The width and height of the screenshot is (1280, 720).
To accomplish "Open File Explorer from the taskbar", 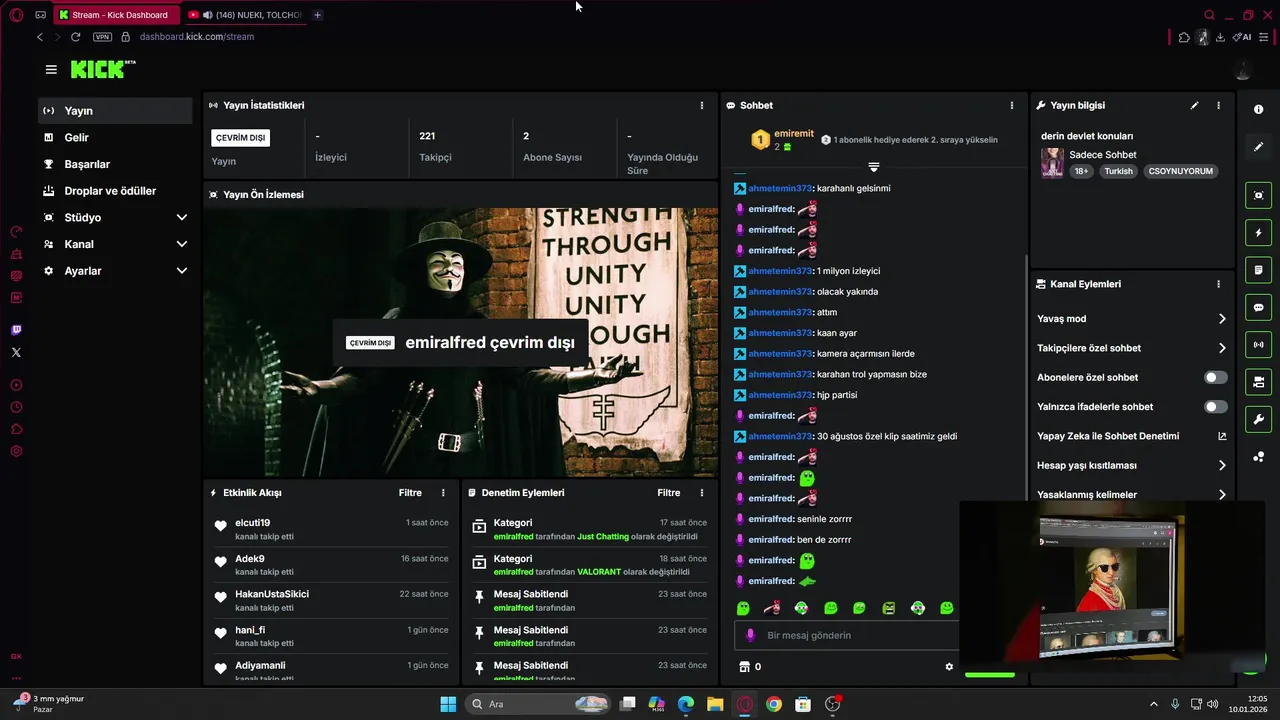I will (x=715, y=704).
